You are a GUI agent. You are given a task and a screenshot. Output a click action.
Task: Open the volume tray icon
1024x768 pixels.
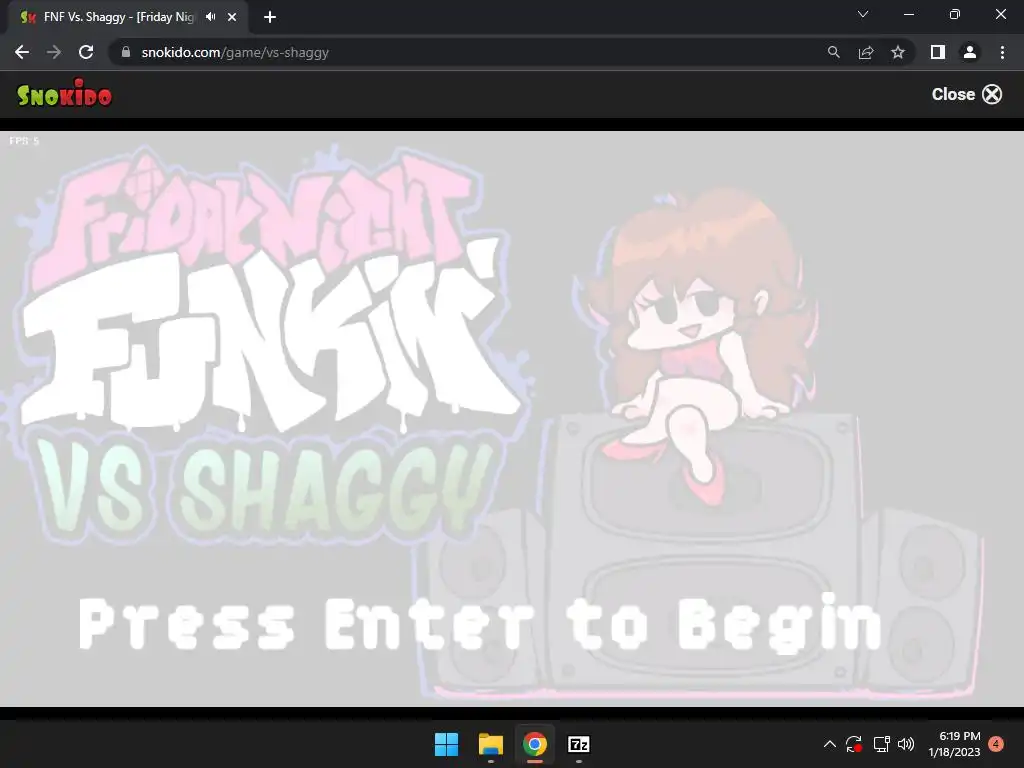906,744
